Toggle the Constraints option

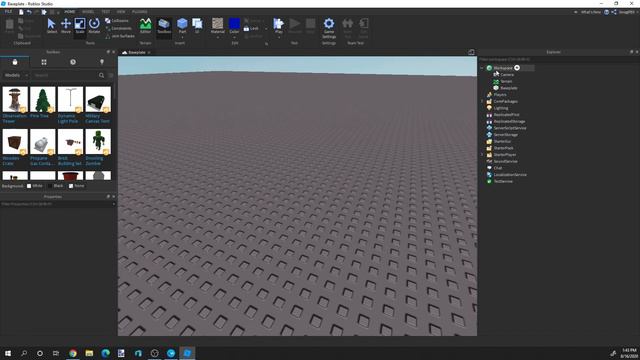118,29
